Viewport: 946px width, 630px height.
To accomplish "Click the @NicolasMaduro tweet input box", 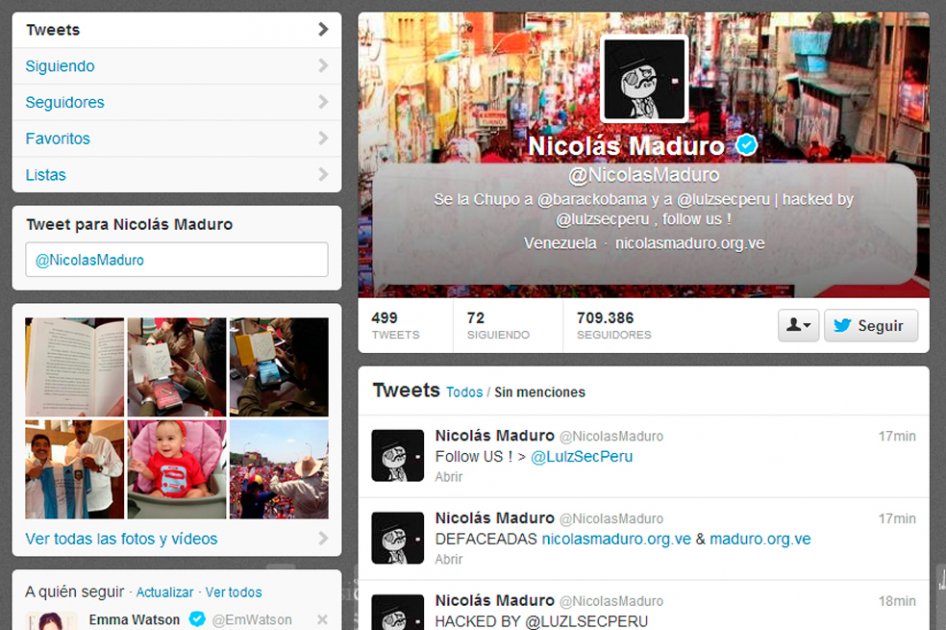I will (177, 259).
